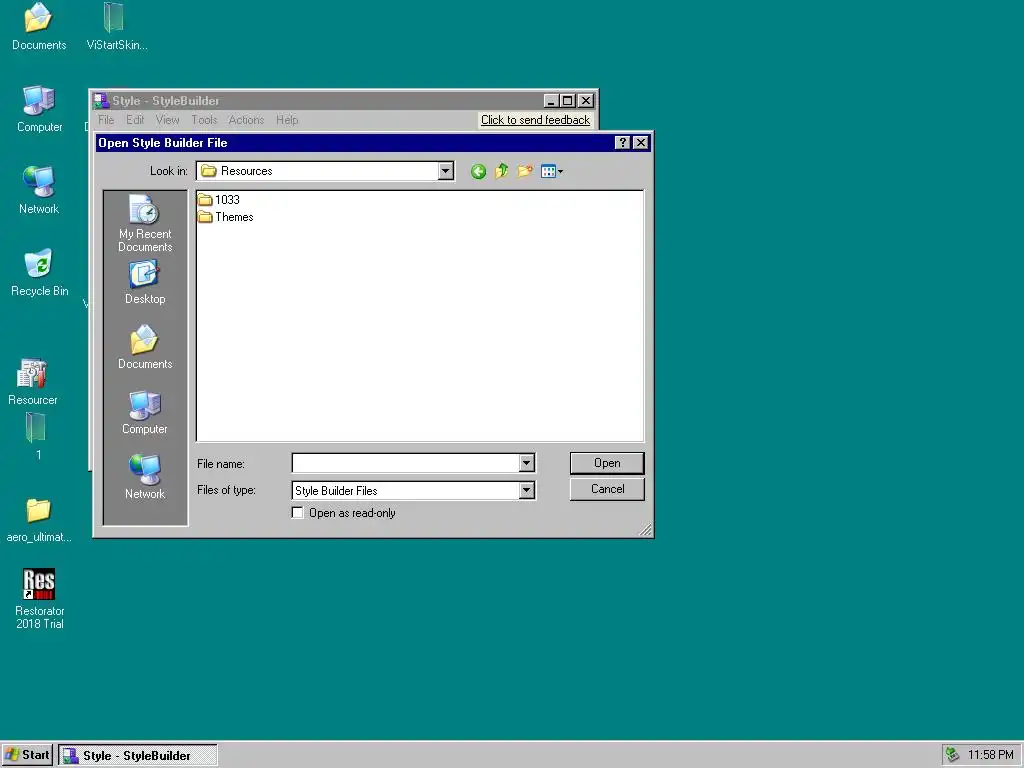
Task: Select the aero_ultimat folder on desktop
Action: click(x=39, y=520)
